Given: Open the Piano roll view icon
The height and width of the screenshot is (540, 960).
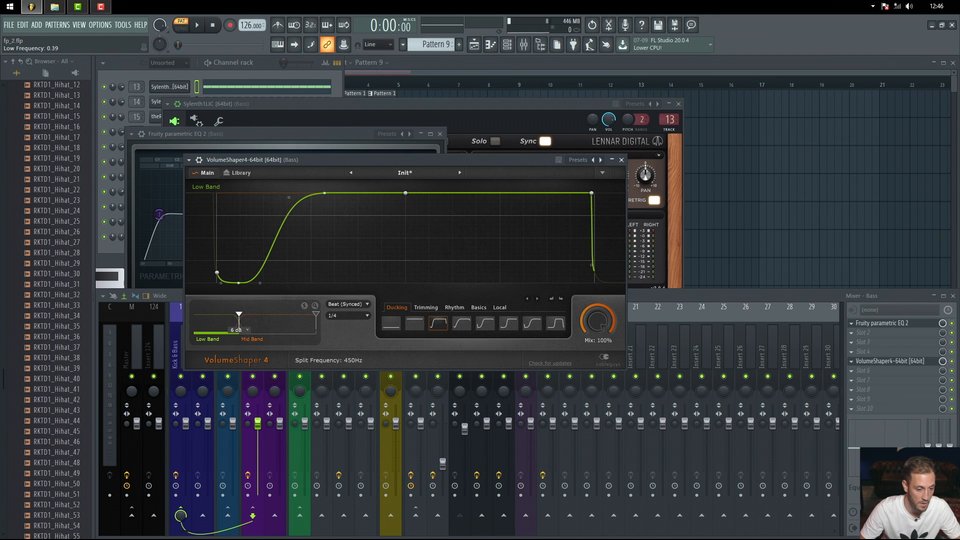Looking at the screenshot, I should [x=490, y=44].
